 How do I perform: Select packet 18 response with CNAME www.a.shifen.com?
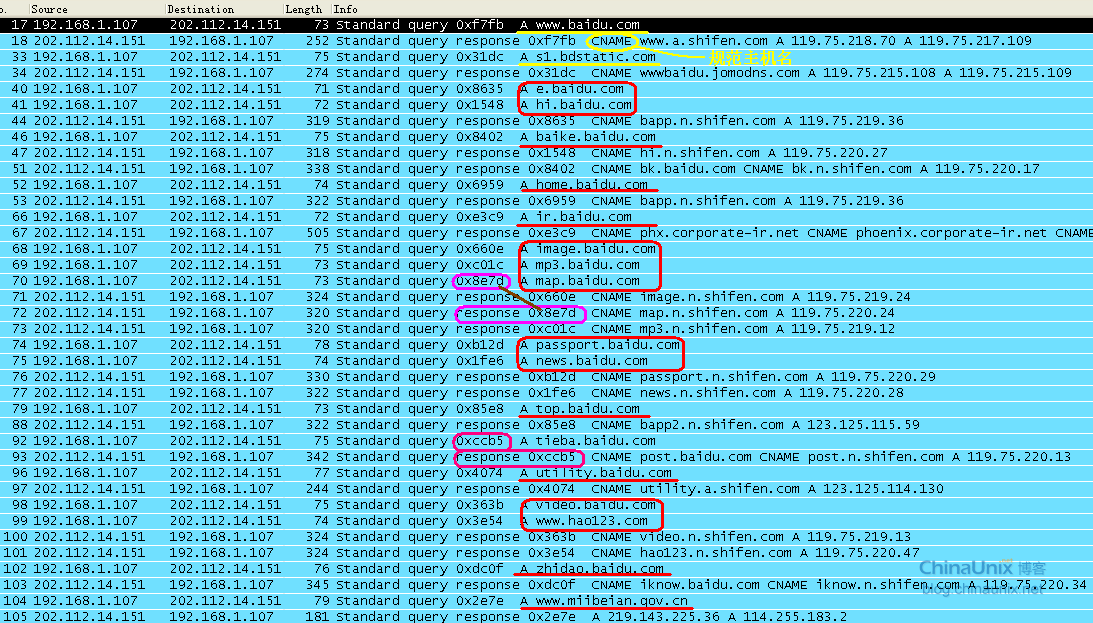tap(400, 41)
